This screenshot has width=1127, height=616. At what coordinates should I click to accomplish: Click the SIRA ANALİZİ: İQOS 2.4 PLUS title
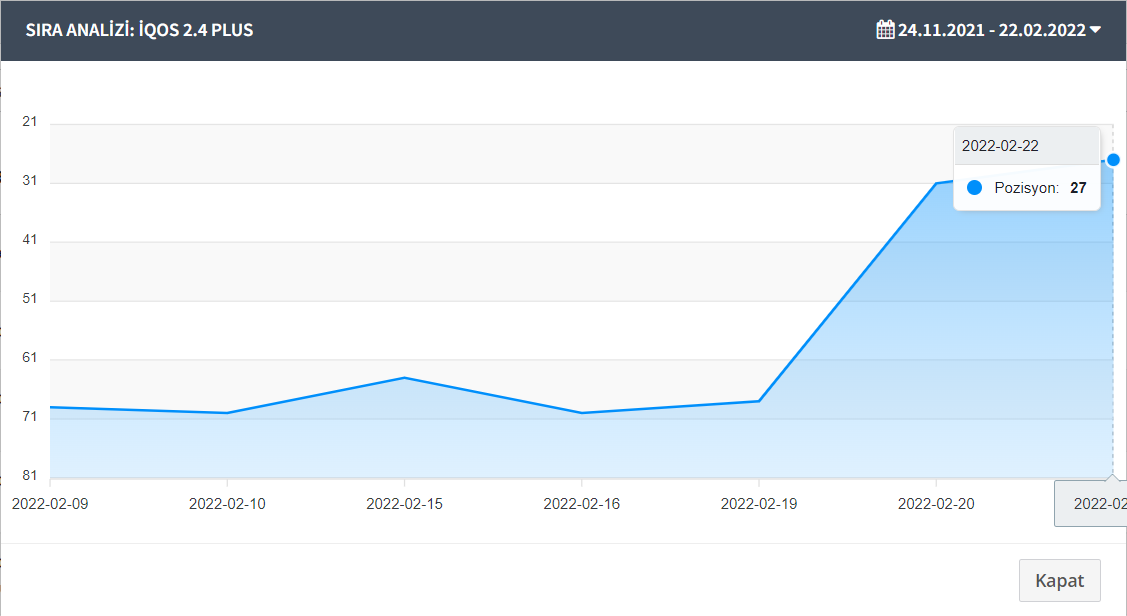[x=139, y=30]
